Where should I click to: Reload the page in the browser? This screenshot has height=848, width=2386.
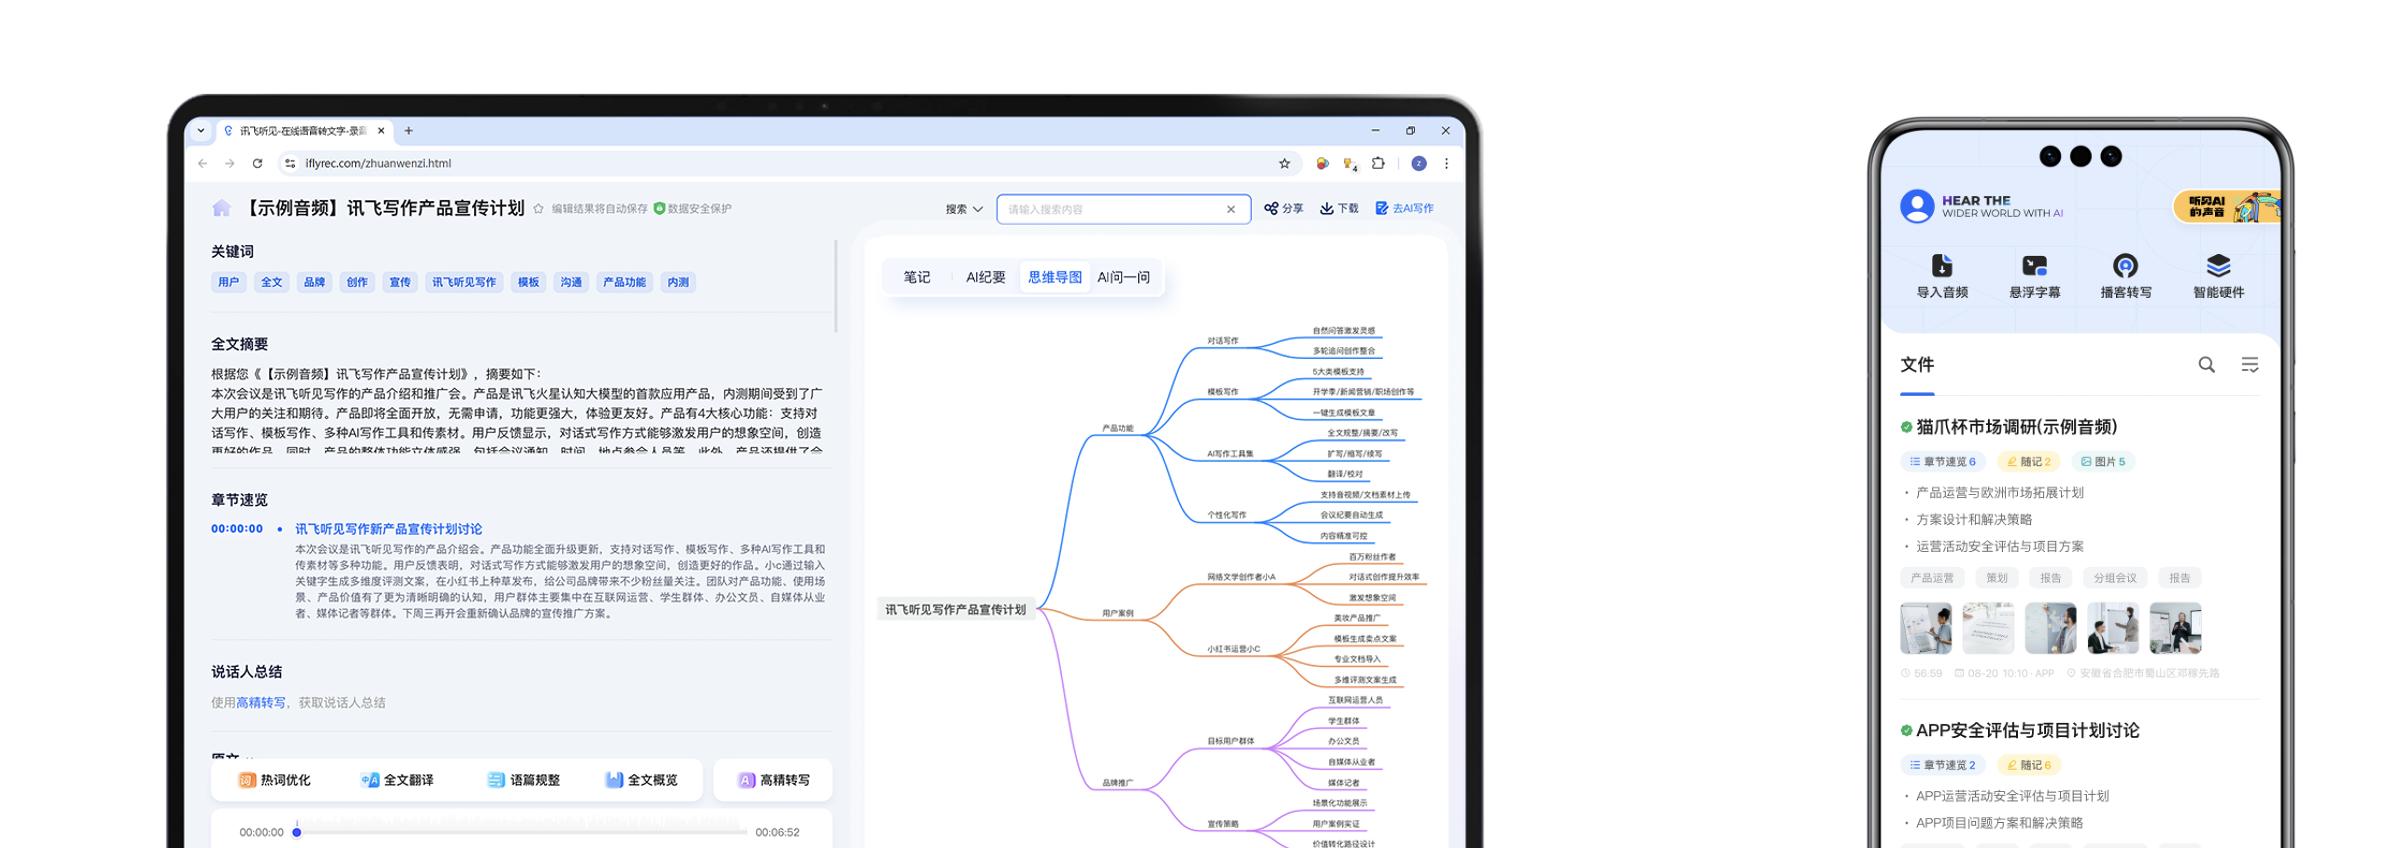[x=257, y=163]
